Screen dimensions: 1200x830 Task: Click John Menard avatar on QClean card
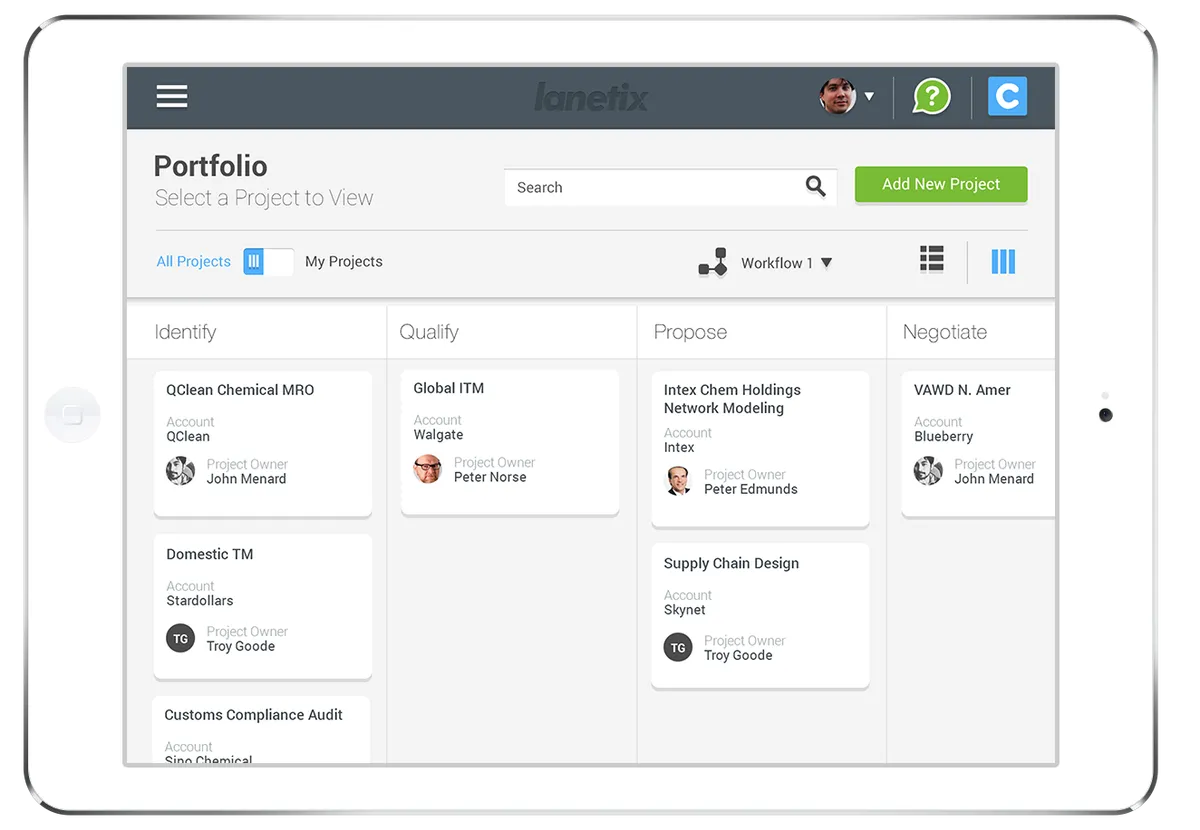tap(180, 471)
